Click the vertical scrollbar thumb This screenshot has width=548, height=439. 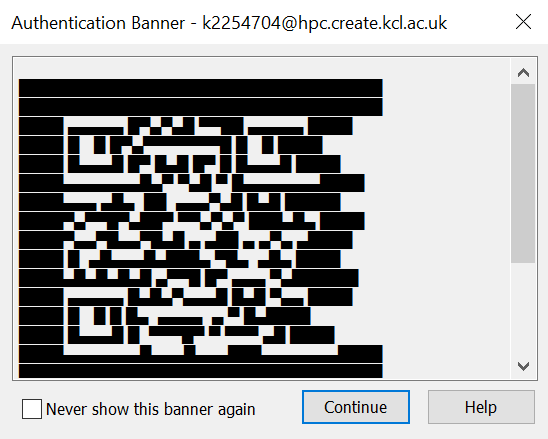pos(523,173)
